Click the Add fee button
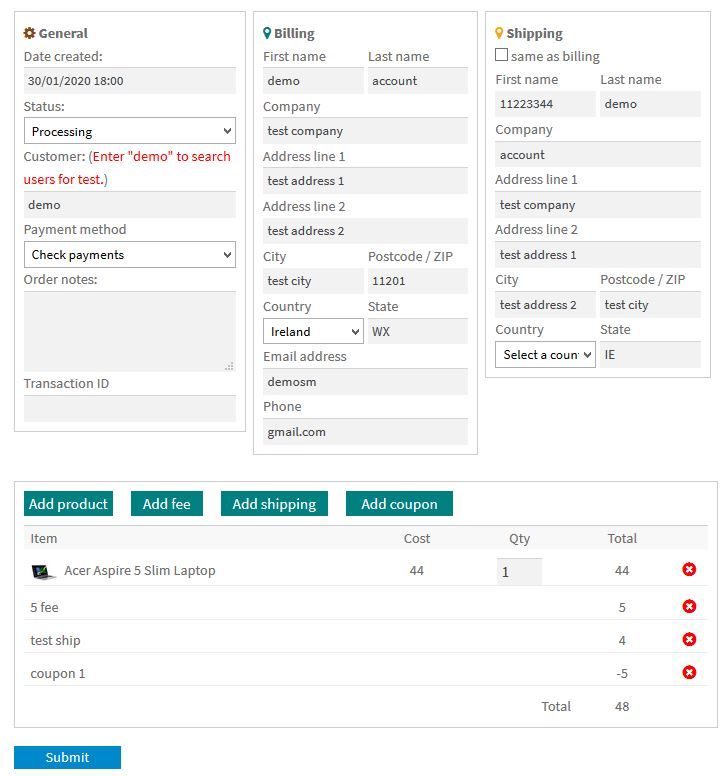Image resolution: width=725 pixels, height=776 pixels. tap(167, 503)
